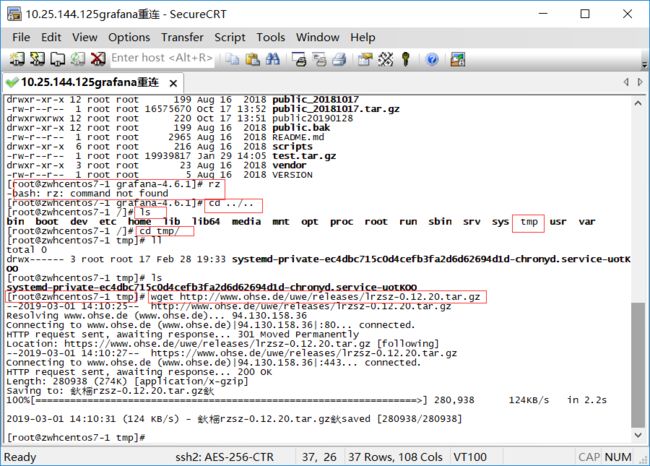Click the Reconnect toolbar icon
Screen dimensions: 650x466
point(78,59)
